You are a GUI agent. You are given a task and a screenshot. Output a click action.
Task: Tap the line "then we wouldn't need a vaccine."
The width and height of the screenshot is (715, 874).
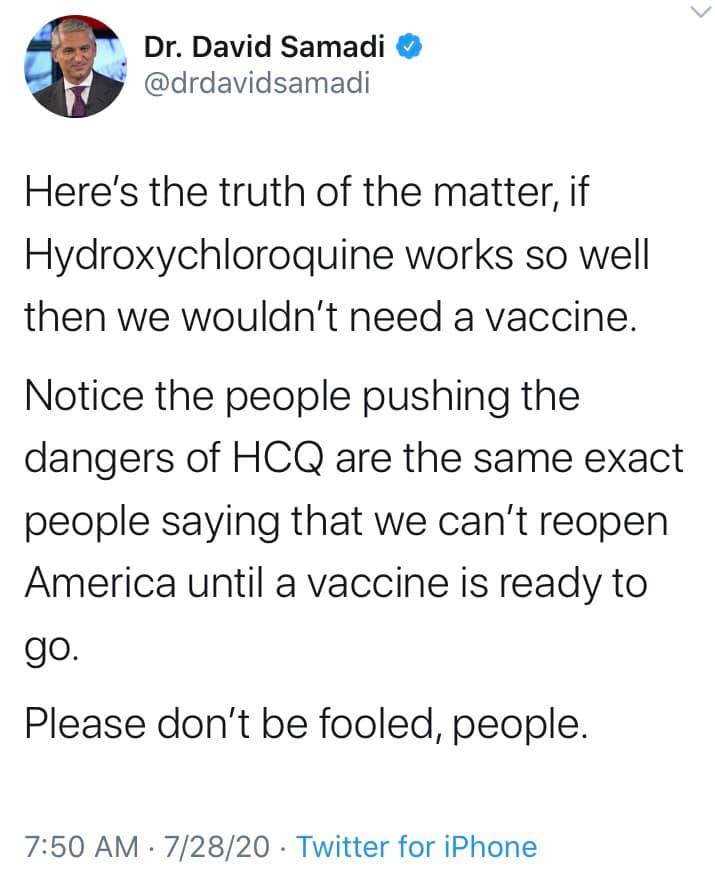click(330, 317)
